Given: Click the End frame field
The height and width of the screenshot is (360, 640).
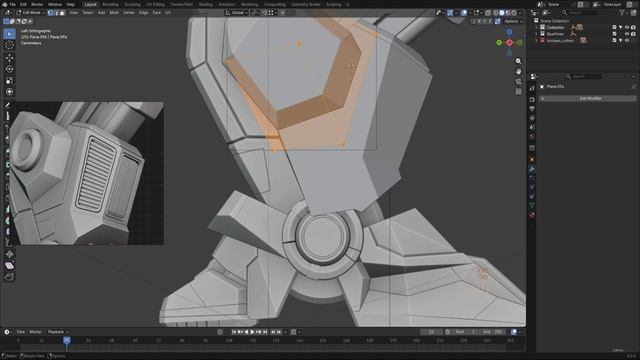Looking at the screenshot, I should coord(493,332).
